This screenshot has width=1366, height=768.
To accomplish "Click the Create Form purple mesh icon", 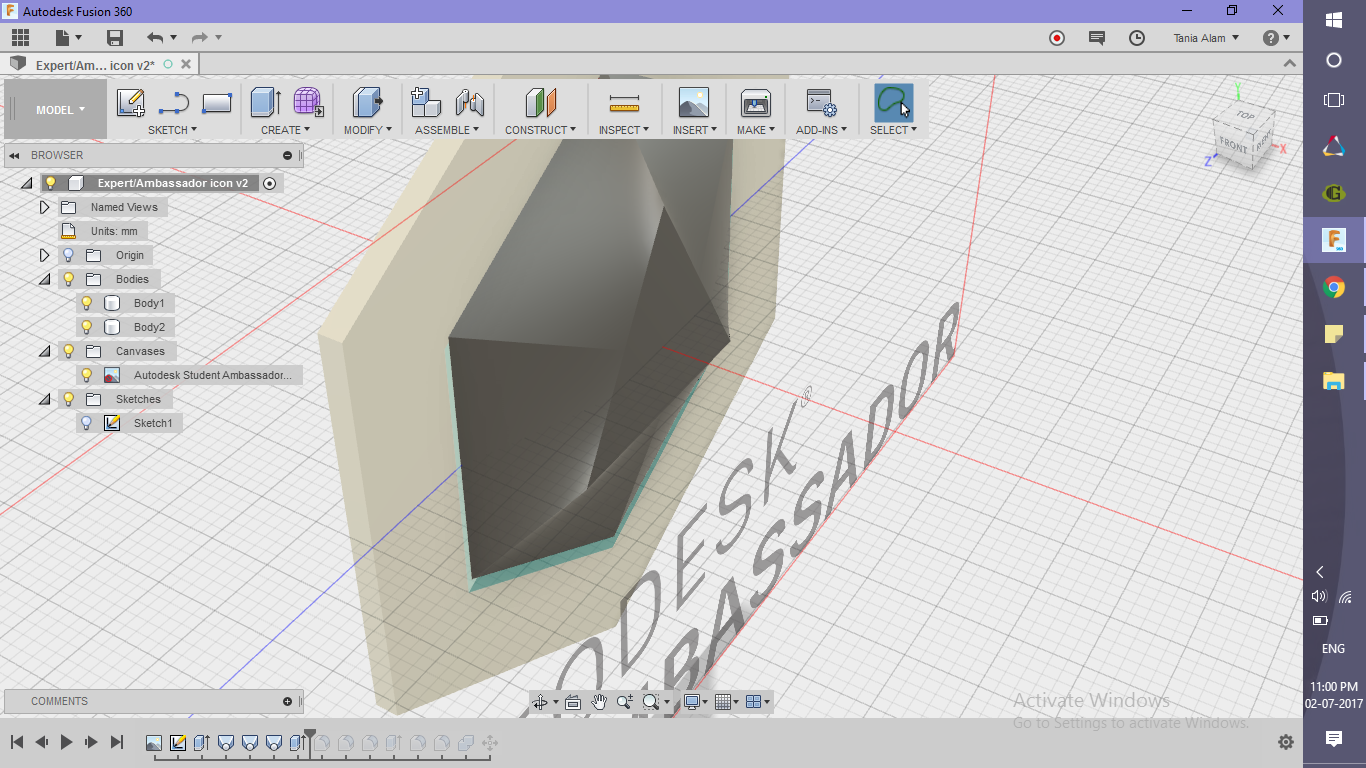I will point(308,103).
